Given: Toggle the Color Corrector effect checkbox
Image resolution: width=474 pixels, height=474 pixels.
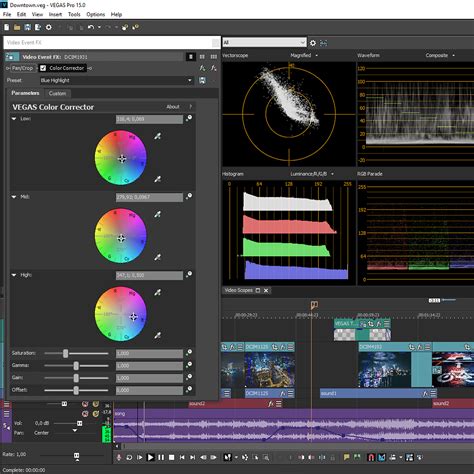Looking at the screenshot, I should tap(43, 68).
